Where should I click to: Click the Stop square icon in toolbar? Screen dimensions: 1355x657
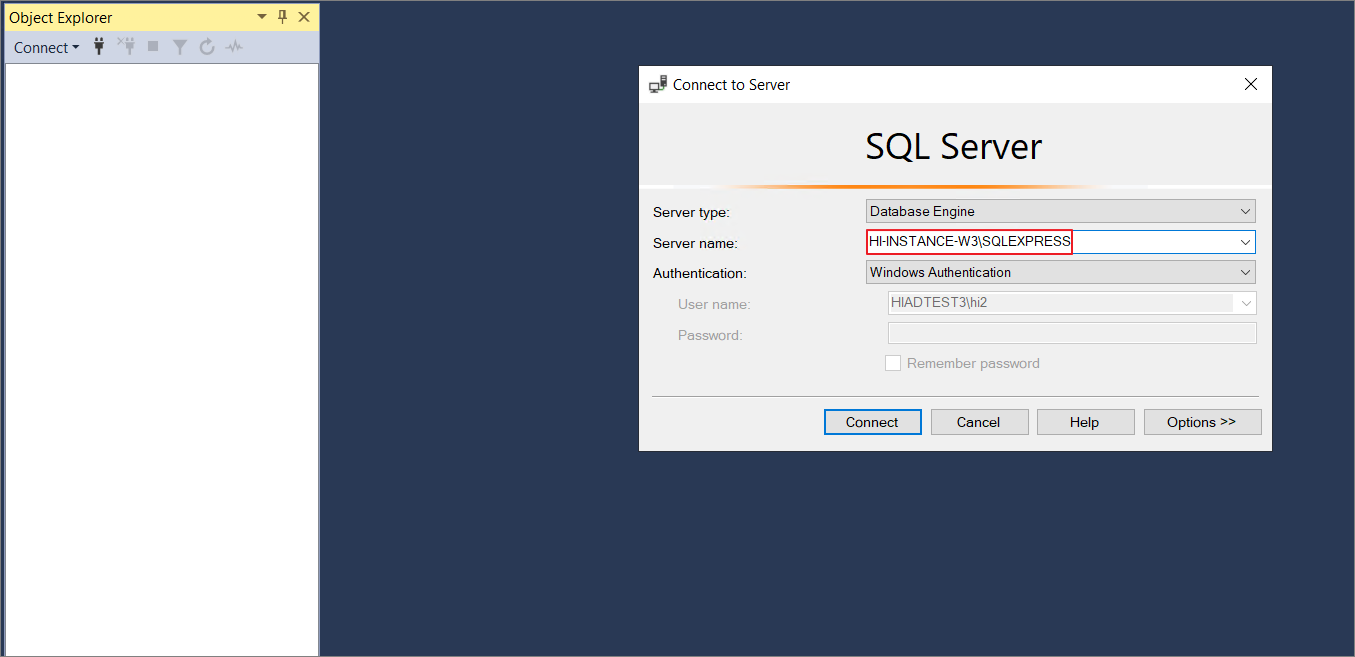click(x=153, y=46)
